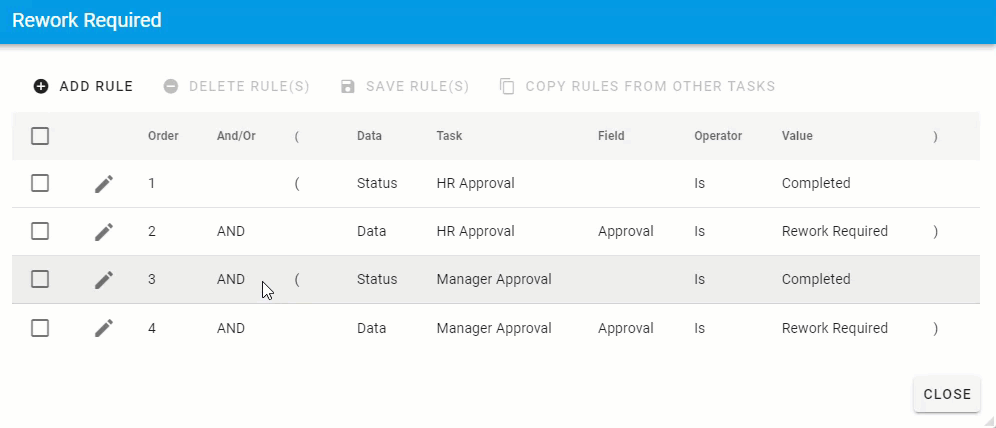The image size is (996, 428).
Task: Open editor for rule 3 via pencil
Action: 104,280
